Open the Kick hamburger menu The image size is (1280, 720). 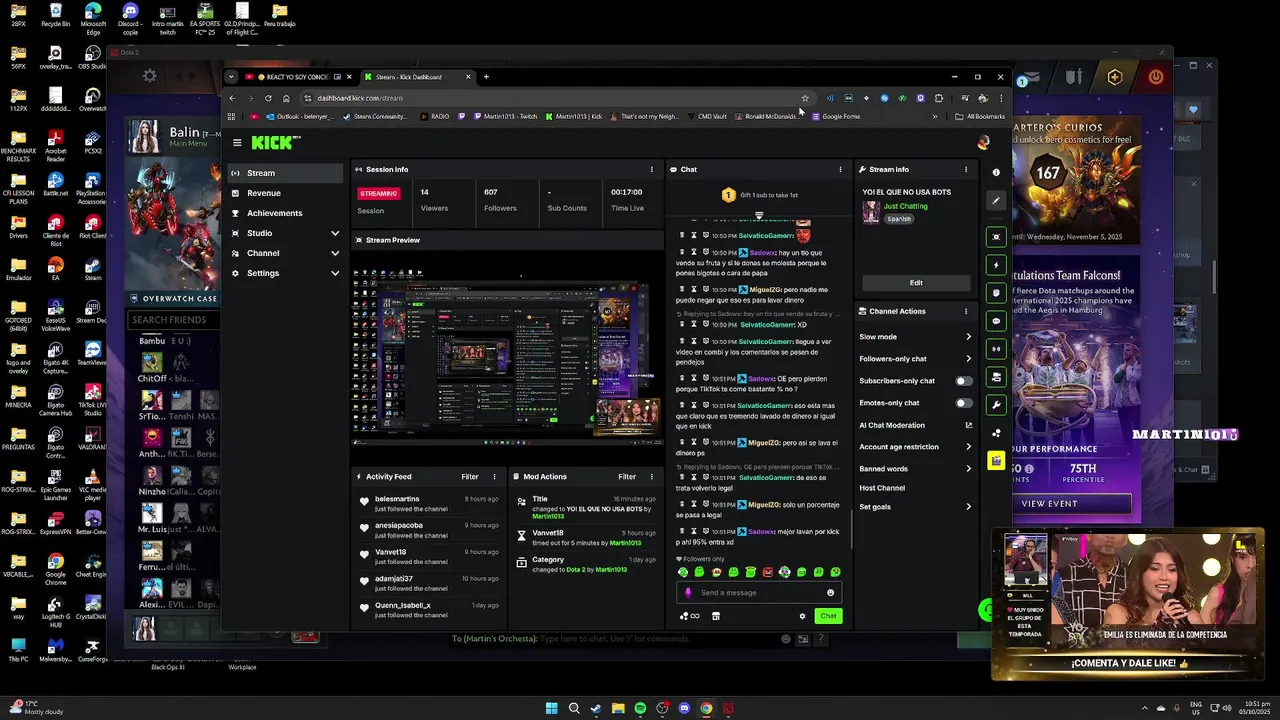pyautogui.click(x=237, y=143)
